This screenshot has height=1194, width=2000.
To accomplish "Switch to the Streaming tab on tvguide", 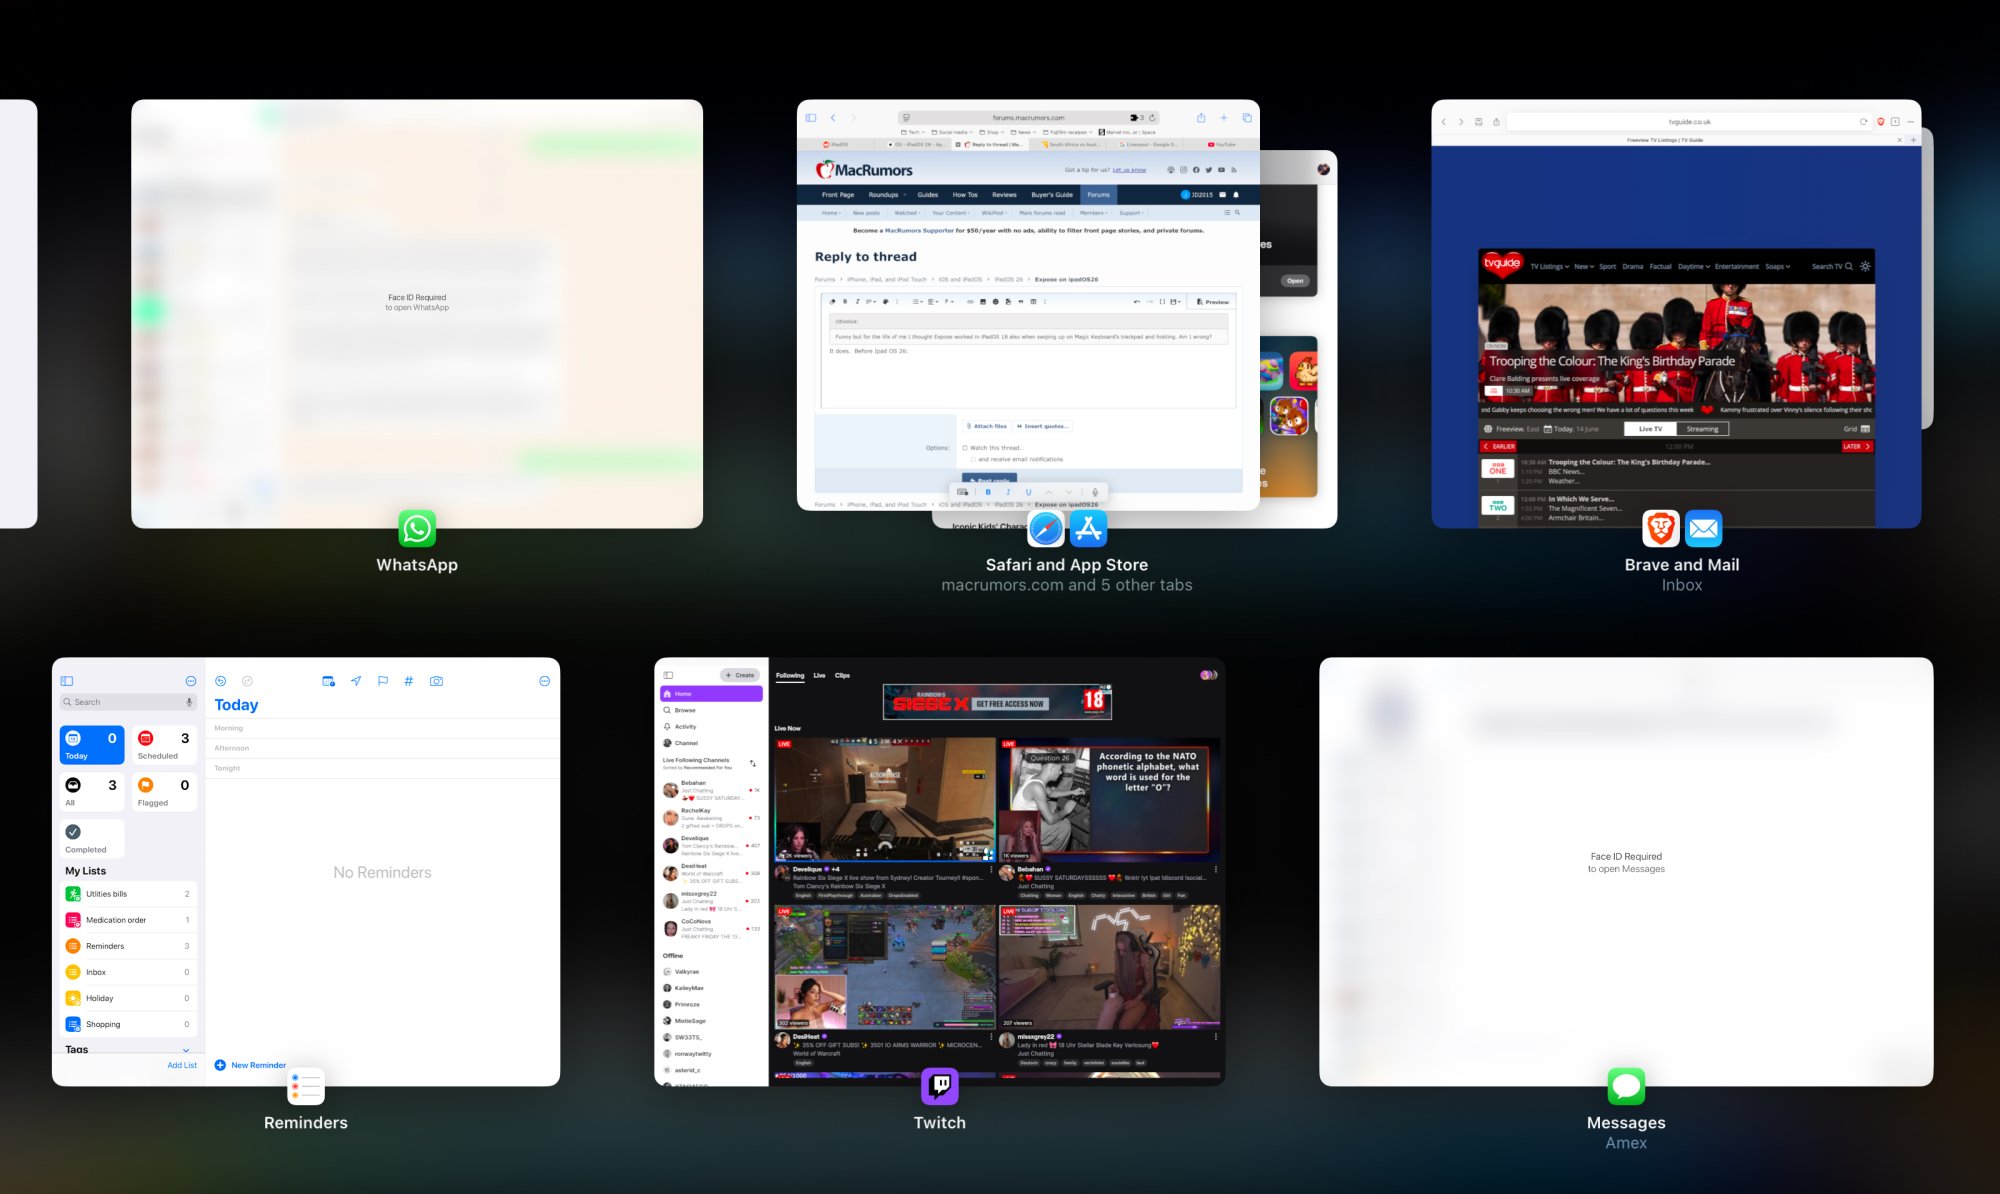I will [x=1702, y=429].
